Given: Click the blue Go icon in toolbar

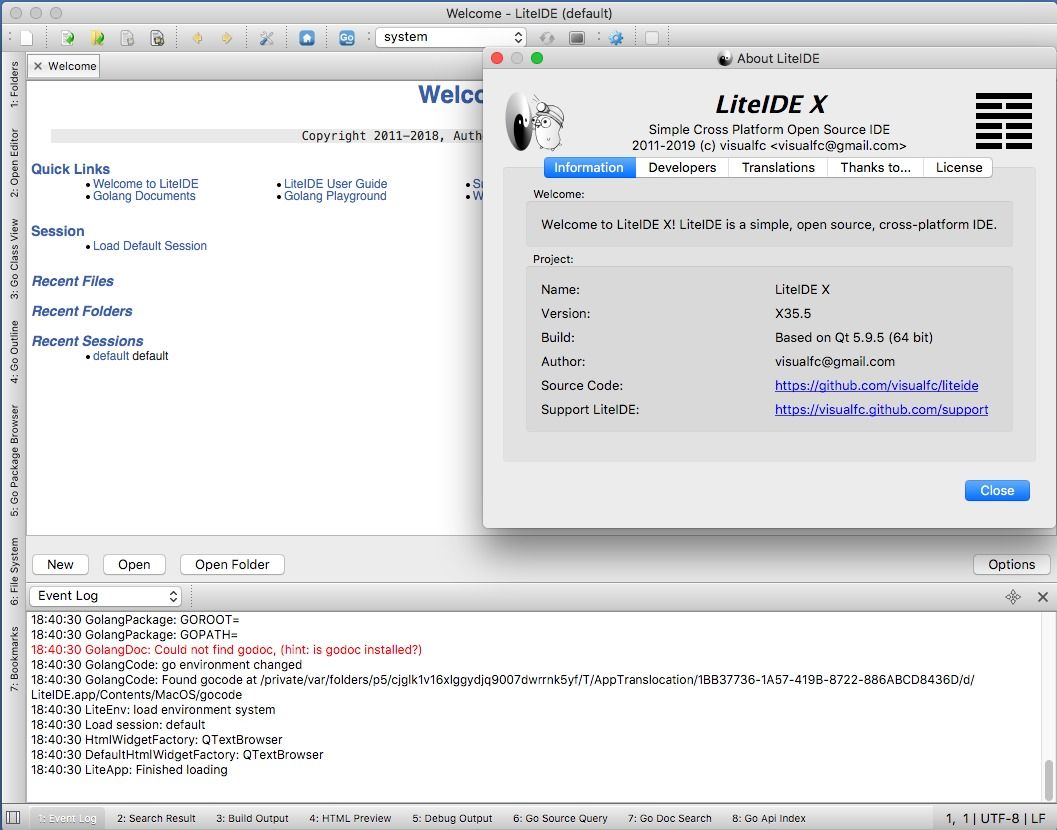Looking at the screenshot, I should 346,38.
